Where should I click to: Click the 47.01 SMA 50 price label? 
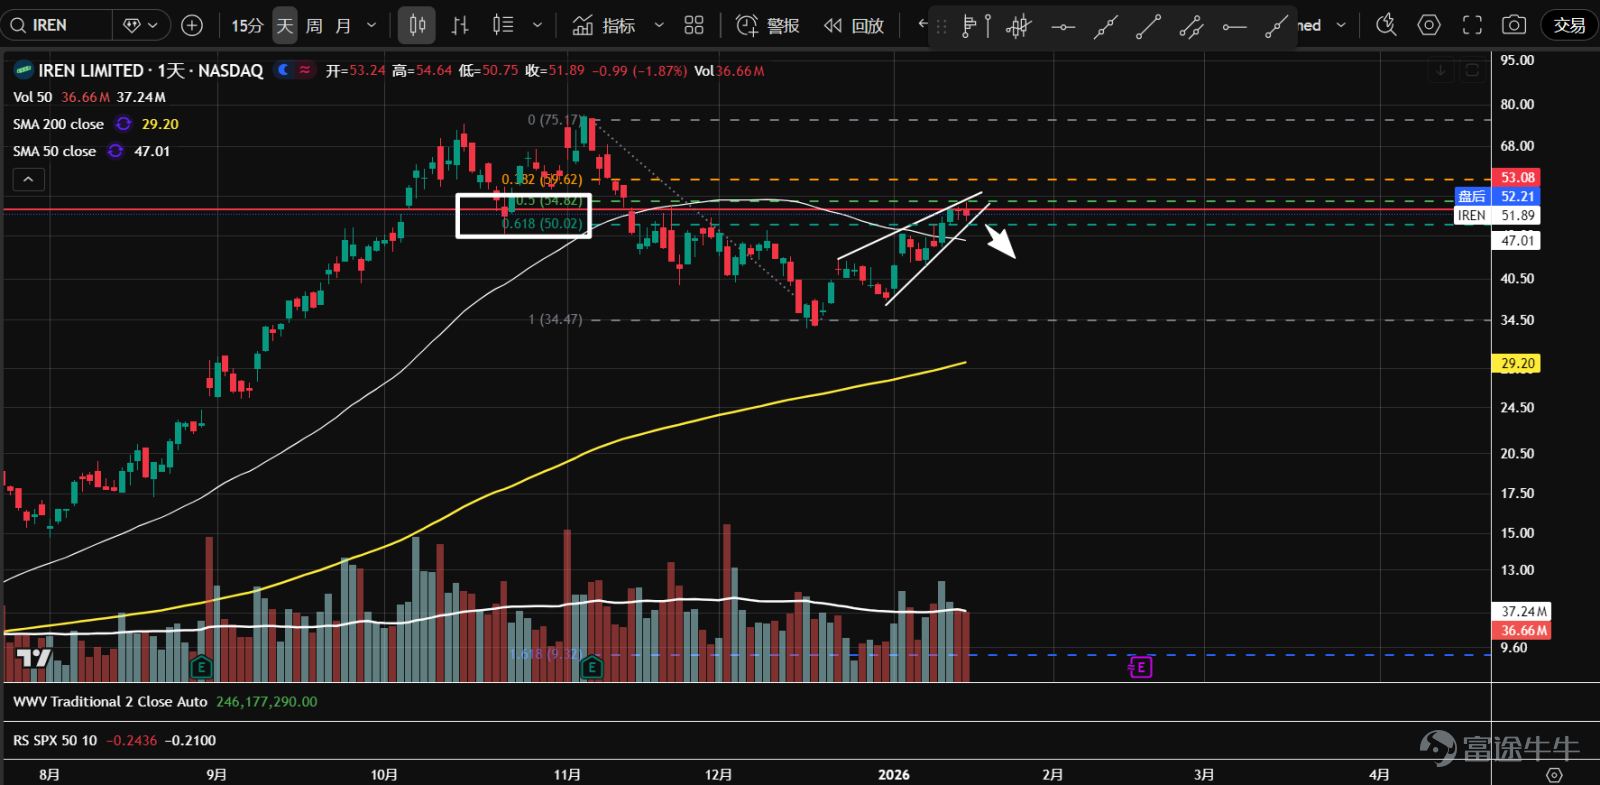[1516, 240]
